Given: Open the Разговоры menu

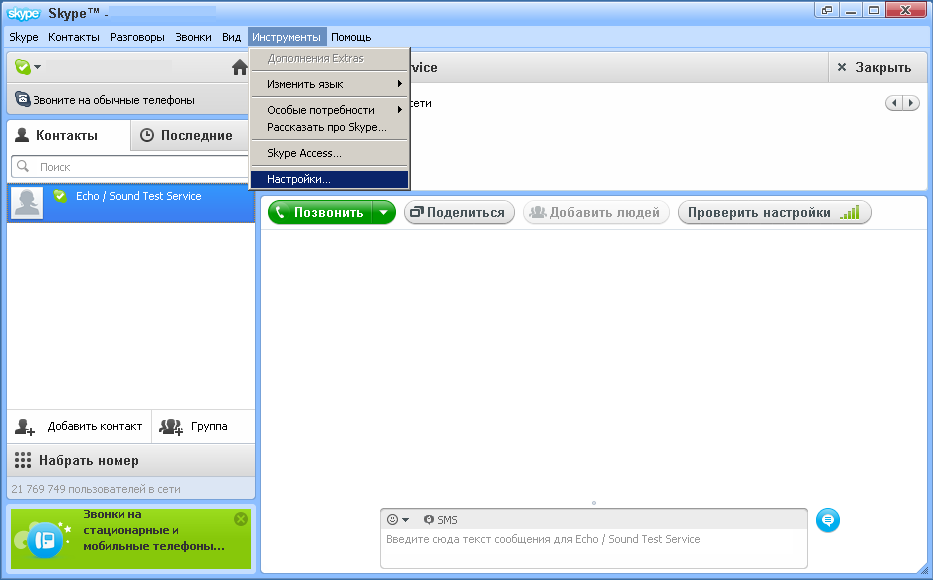Looking at the screenshot, I should [137, 37].
